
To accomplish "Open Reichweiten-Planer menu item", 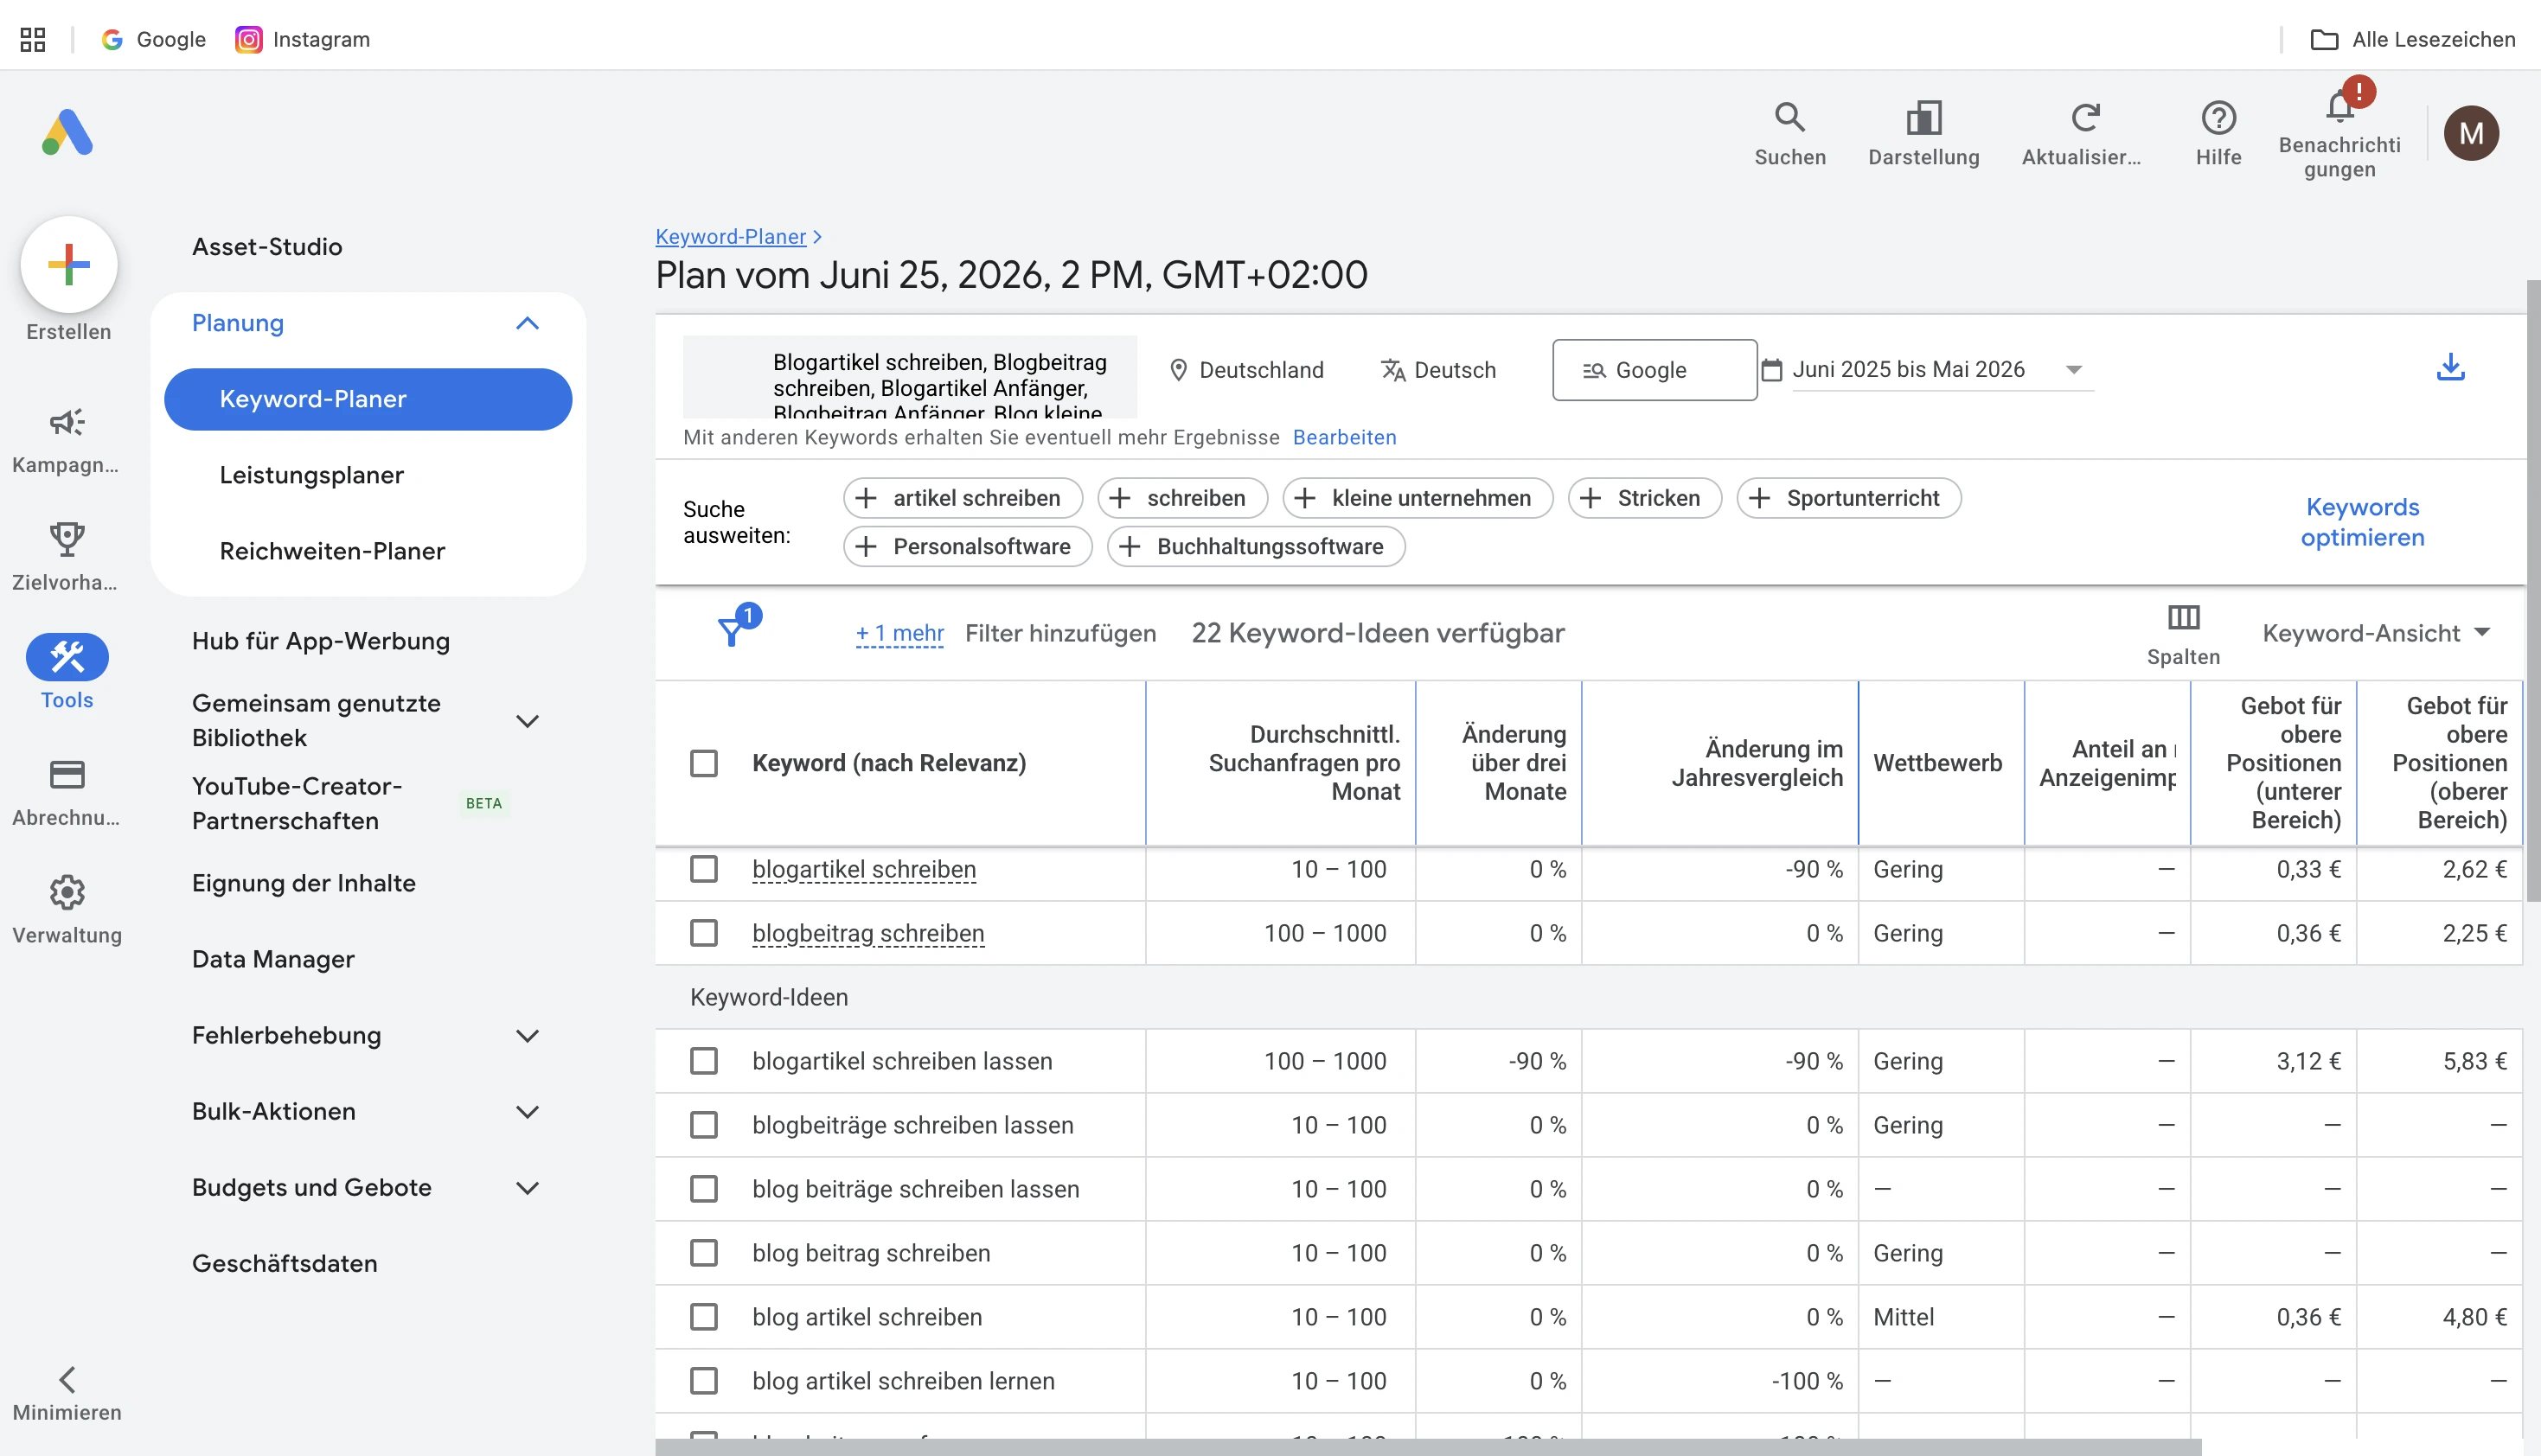I will 333,551.
